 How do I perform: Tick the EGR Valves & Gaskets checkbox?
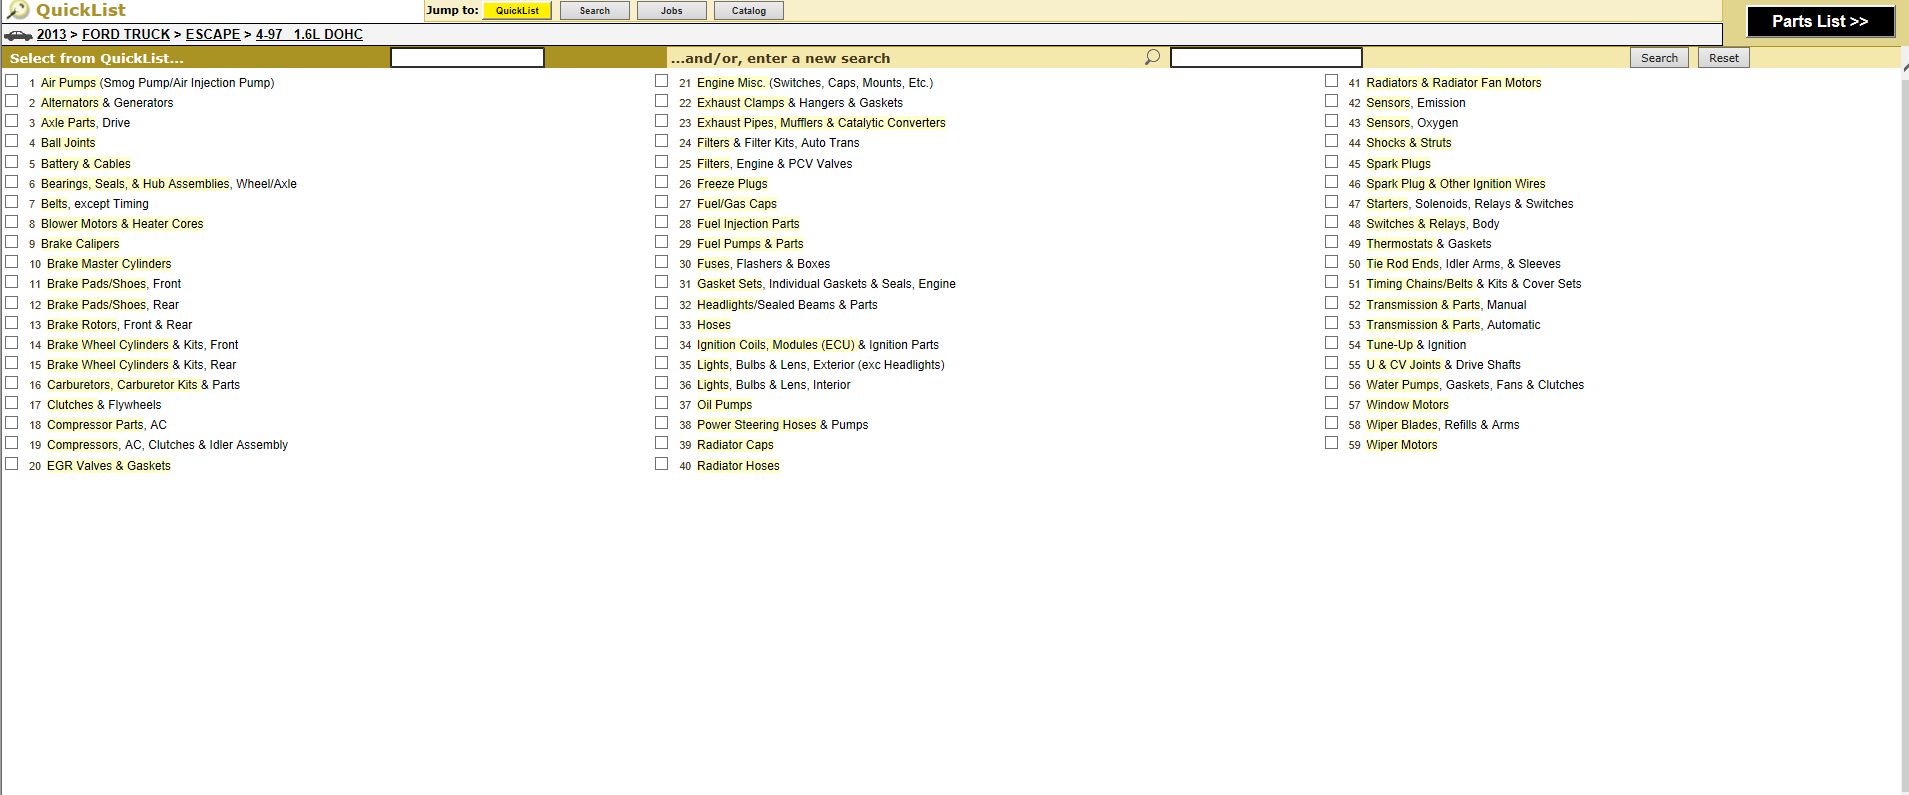coord(12,464)
